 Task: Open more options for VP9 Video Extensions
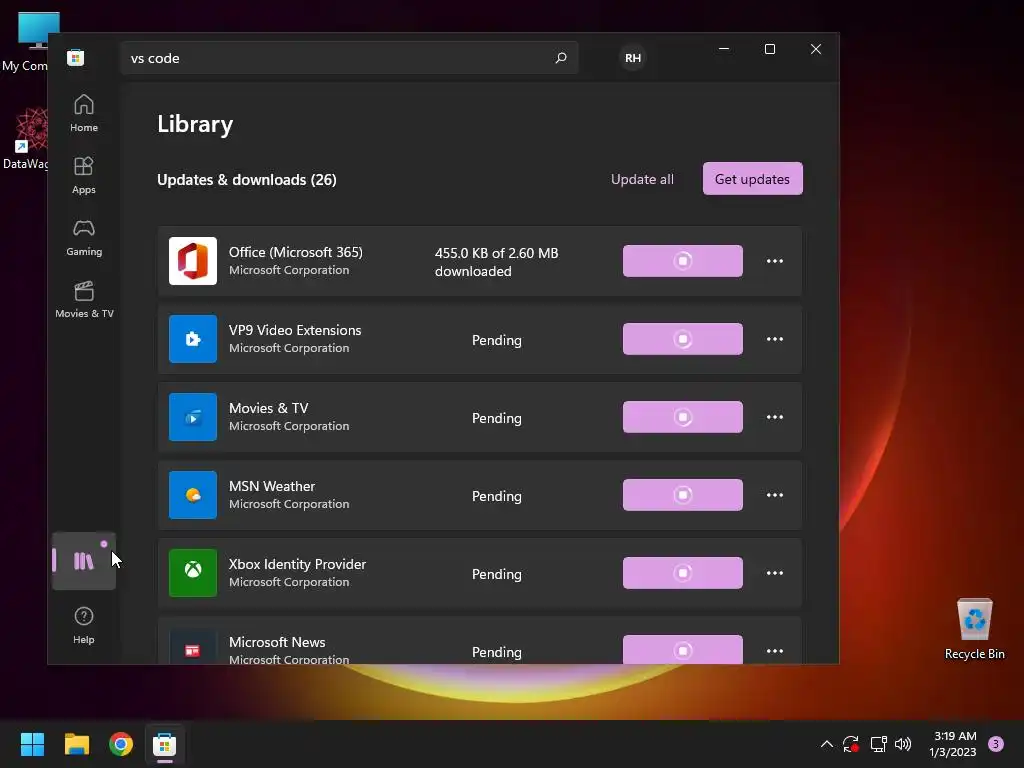(x=775, y=339)
